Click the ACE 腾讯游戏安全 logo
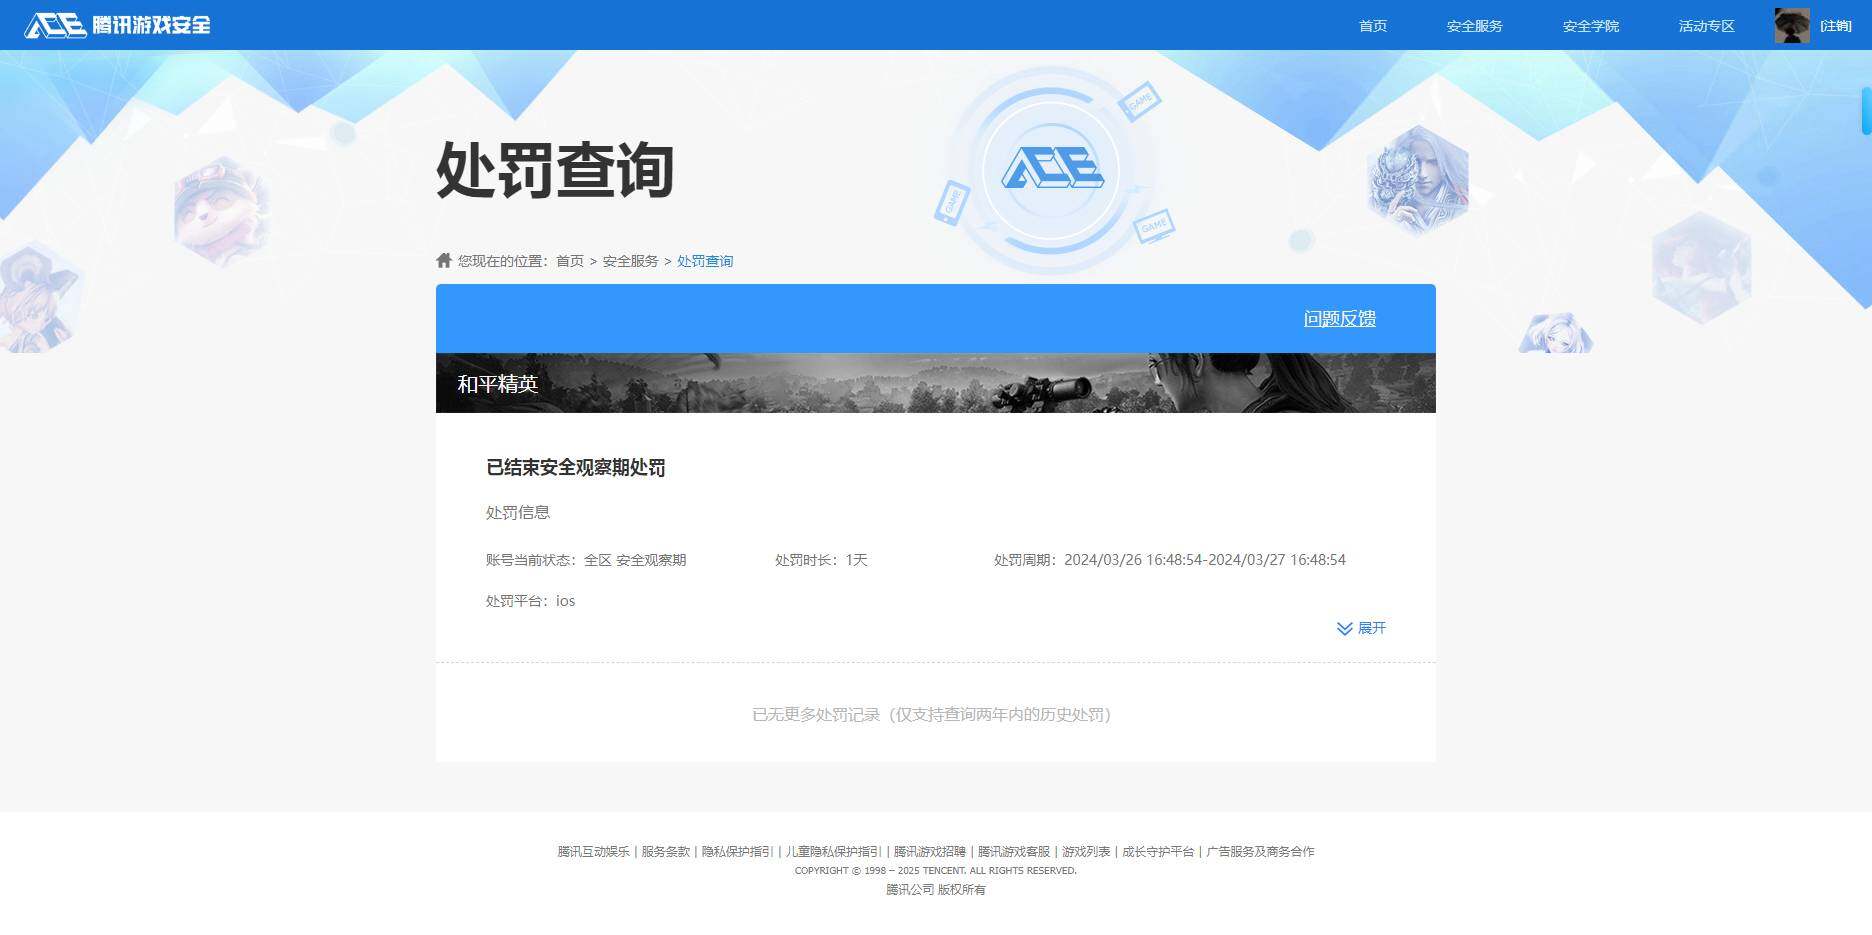This screenshot has width=1872, height=935. tap(118, 25)
